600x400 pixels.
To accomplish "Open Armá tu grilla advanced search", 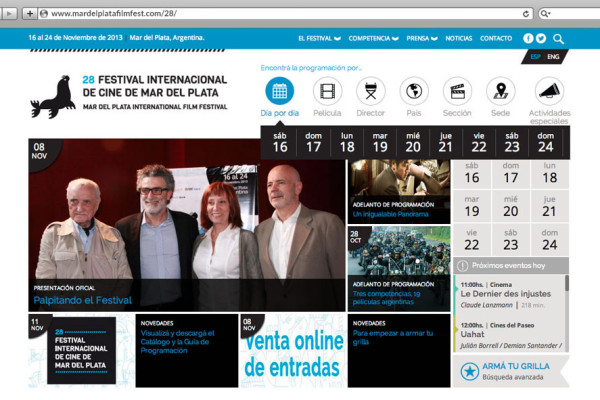I will (511, 371).
